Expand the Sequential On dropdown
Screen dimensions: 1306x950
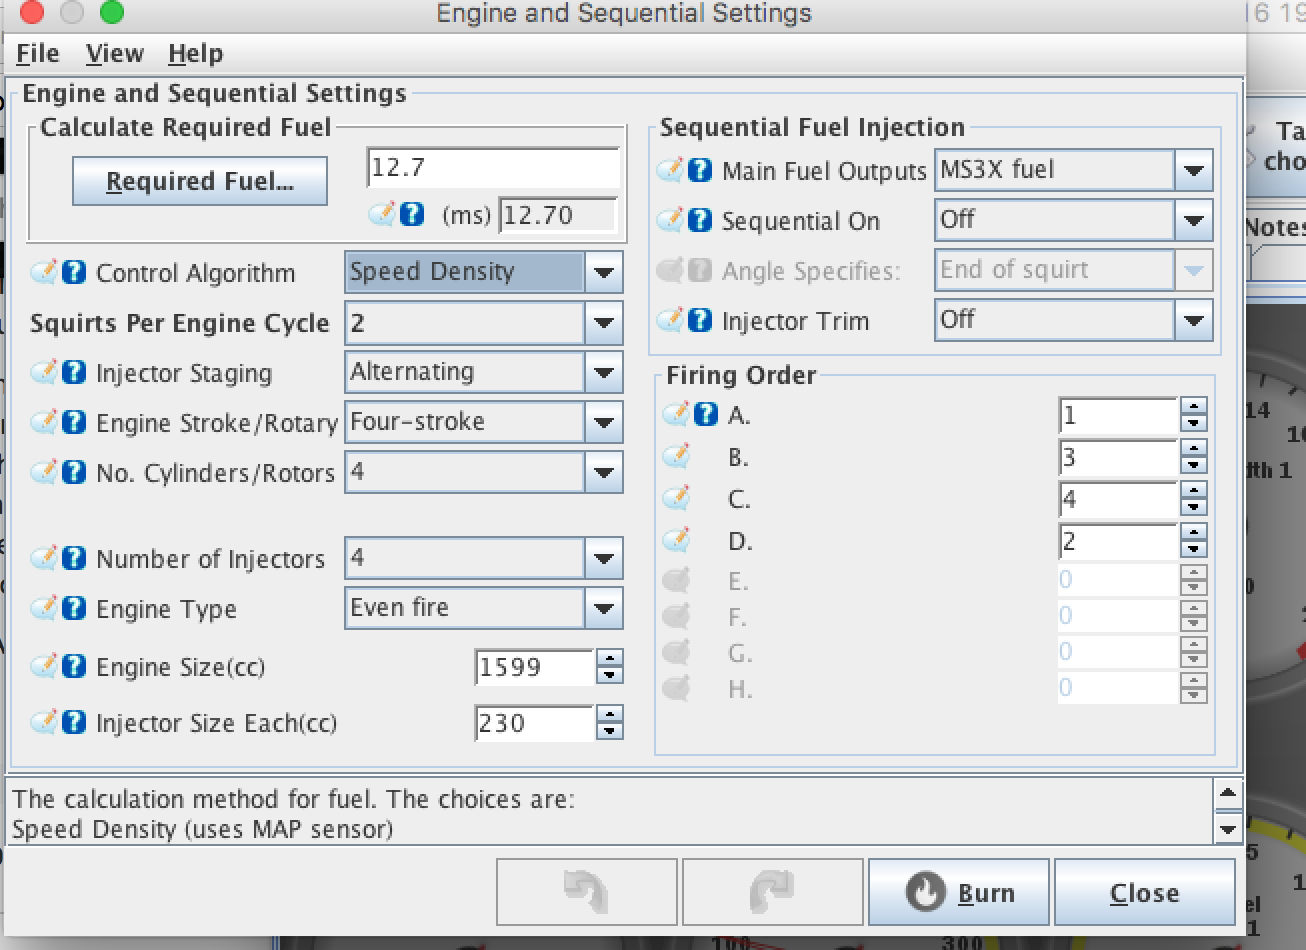(x=1193, y=220)
